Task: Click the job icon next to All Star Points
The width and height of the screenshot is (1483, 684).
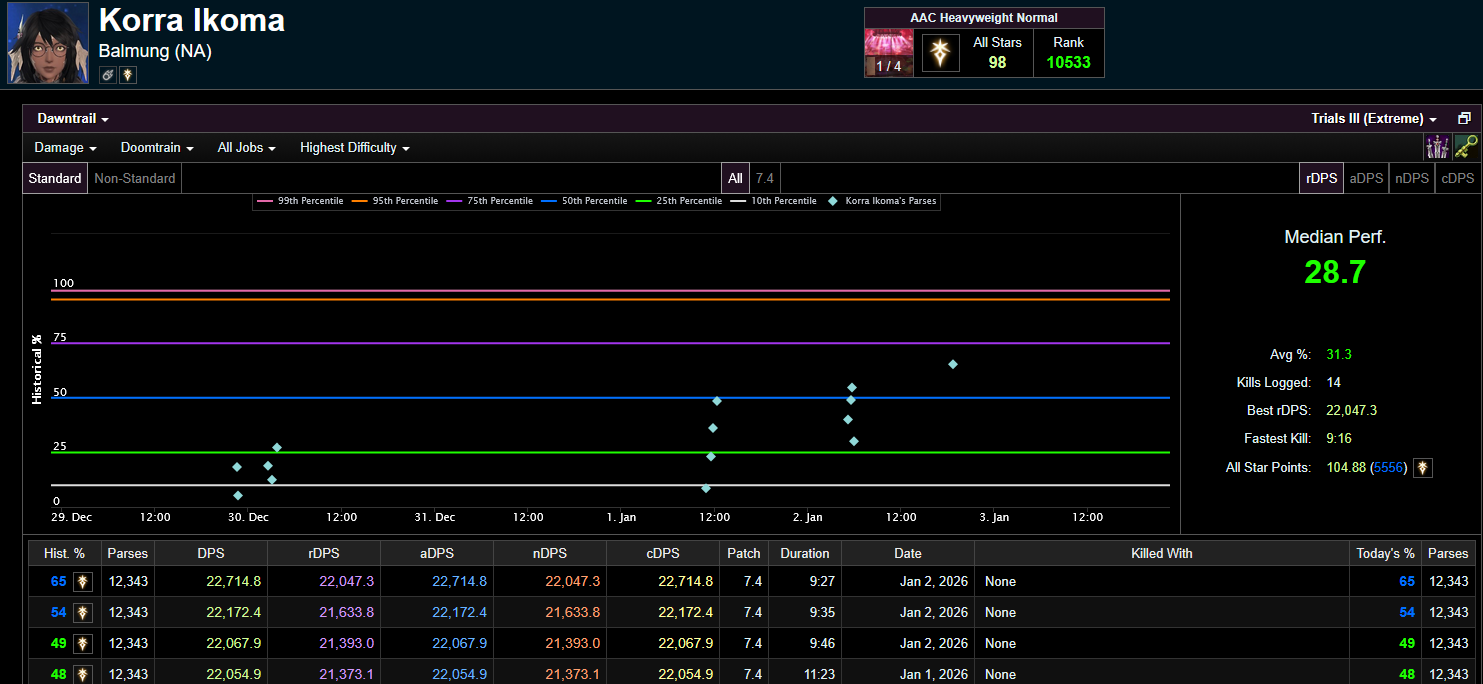Action: tap(1422, 467)
